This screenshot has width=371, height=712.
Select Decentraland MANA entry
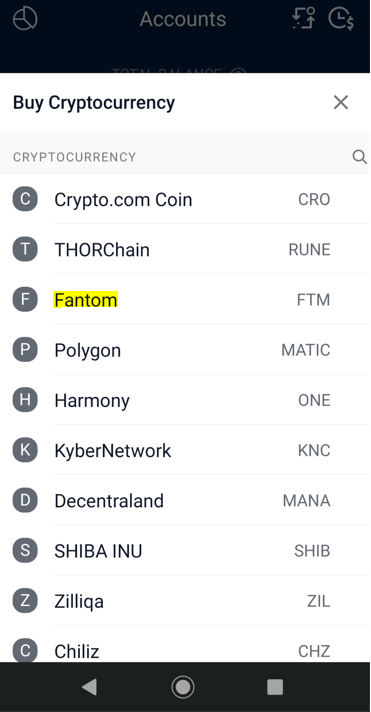185,500
